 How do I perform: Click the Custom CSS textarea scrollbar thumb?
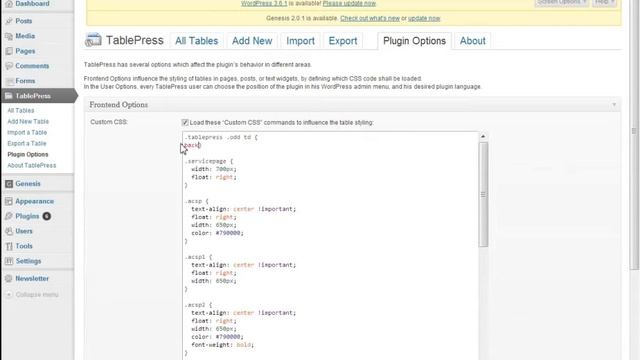(x=483, y=194)
